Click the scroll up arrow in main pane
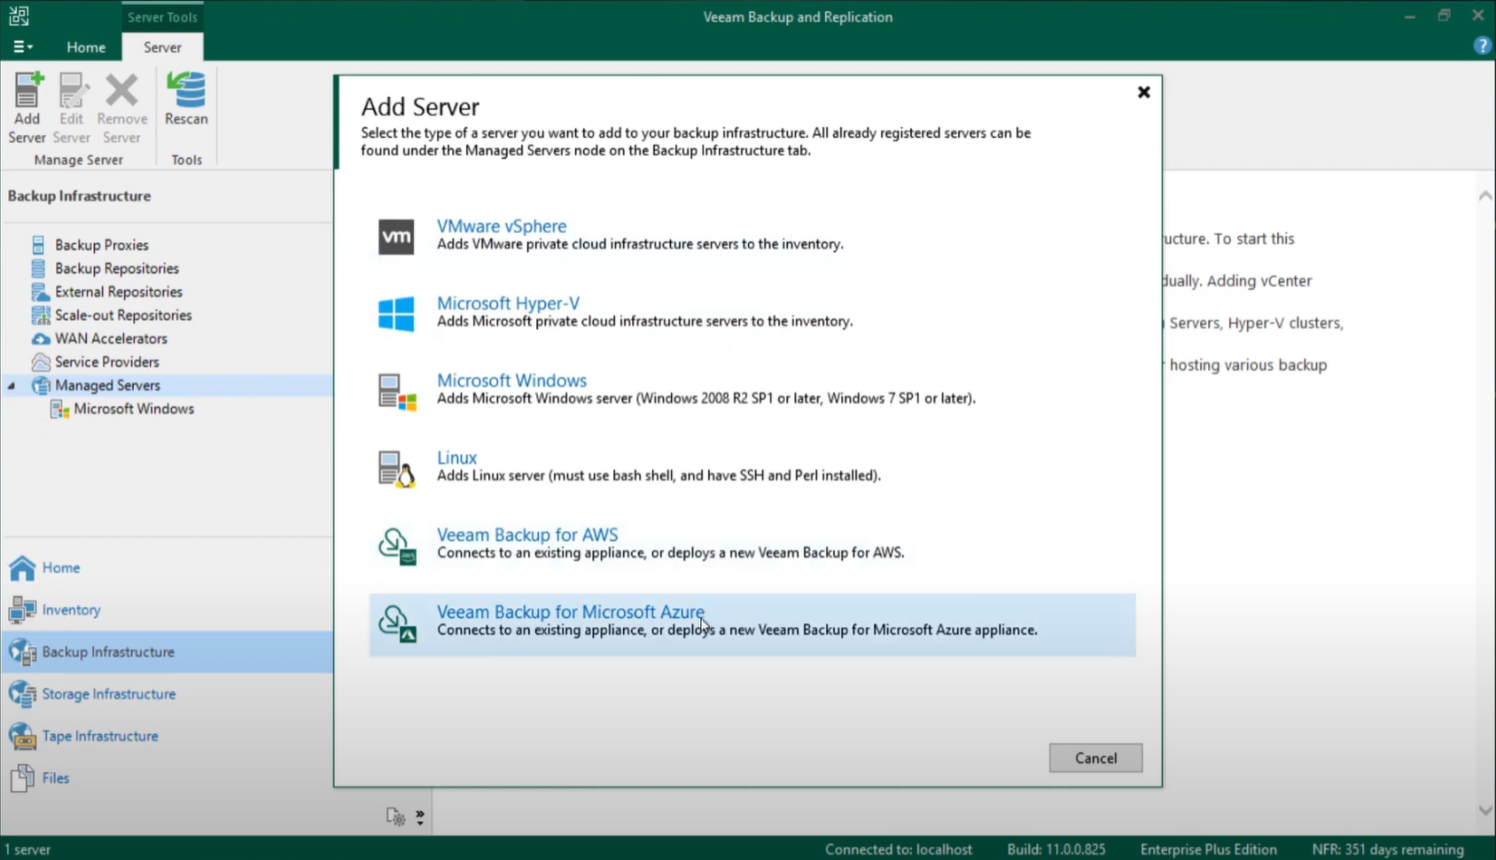 pos(1485,196)
